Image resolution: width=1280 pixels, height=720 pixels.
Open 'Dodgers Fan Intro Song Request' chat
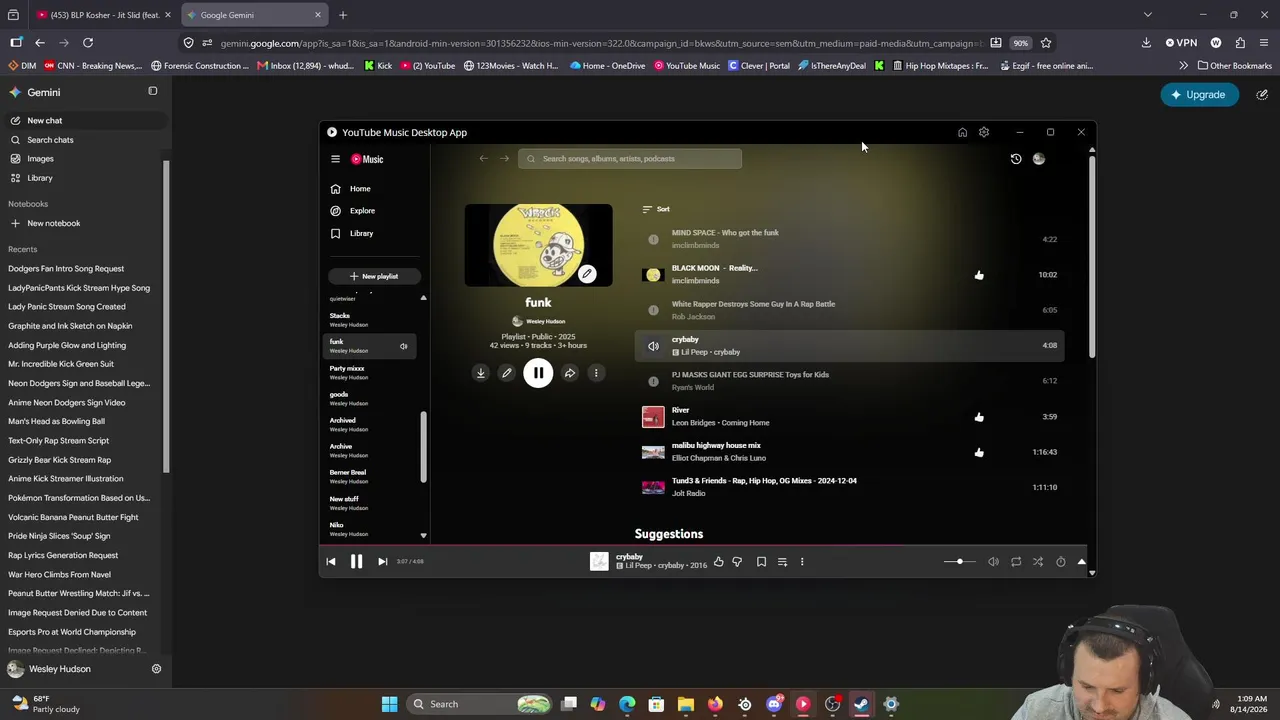(66, 269)
